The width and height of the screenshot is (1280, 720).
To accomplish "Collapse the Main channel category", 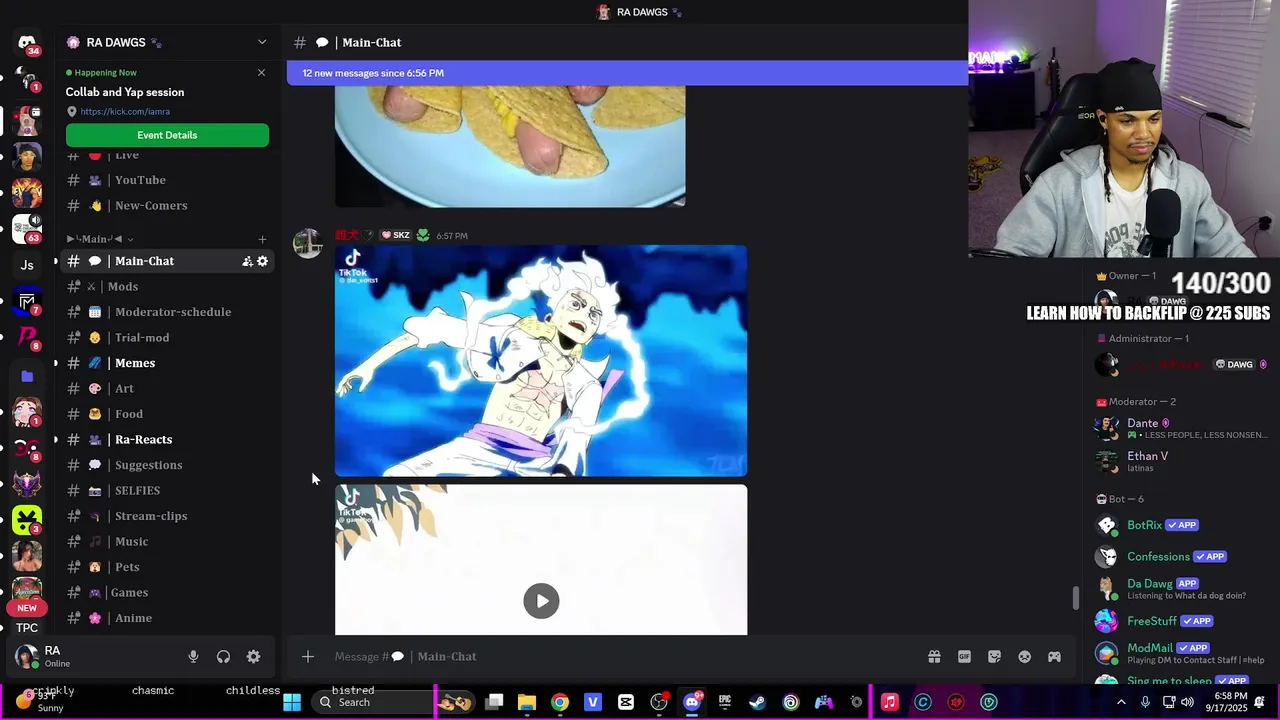I will (x=99, y=239).
